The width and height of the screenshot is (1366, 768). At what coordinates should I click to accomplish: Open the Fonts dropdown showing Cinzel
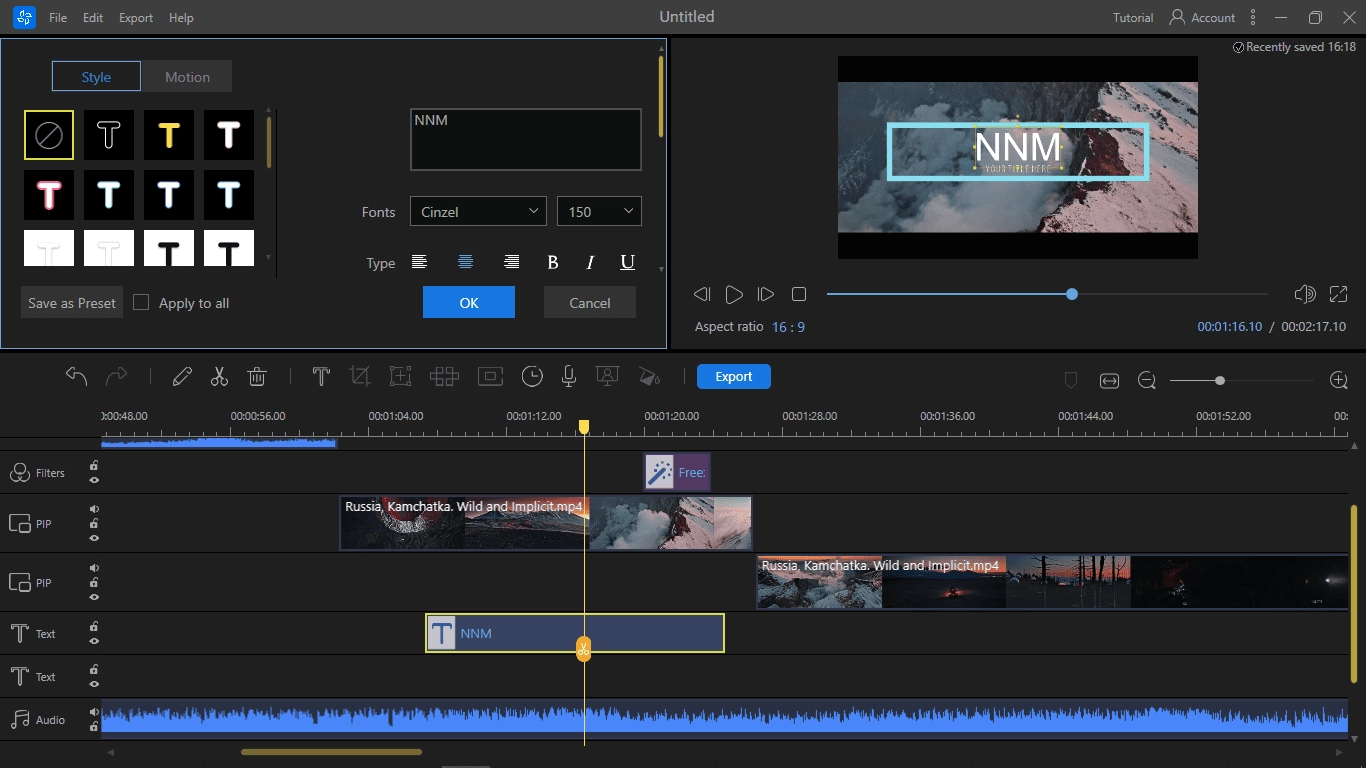tap(478, 211)
